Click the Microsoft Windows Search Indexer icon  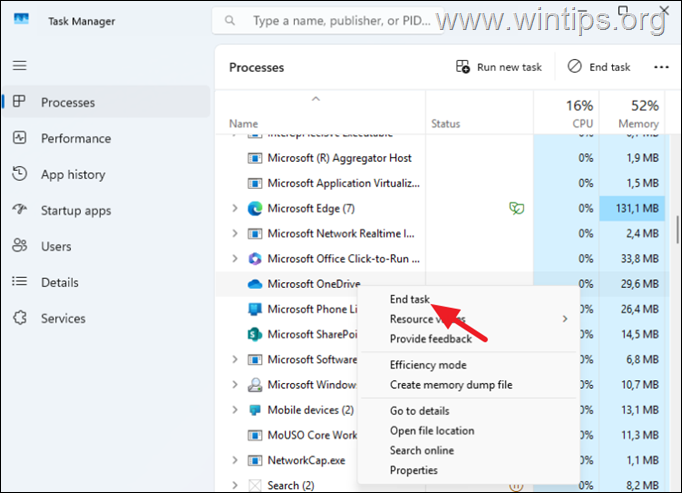pyautogui.click(x=254, y=385)
